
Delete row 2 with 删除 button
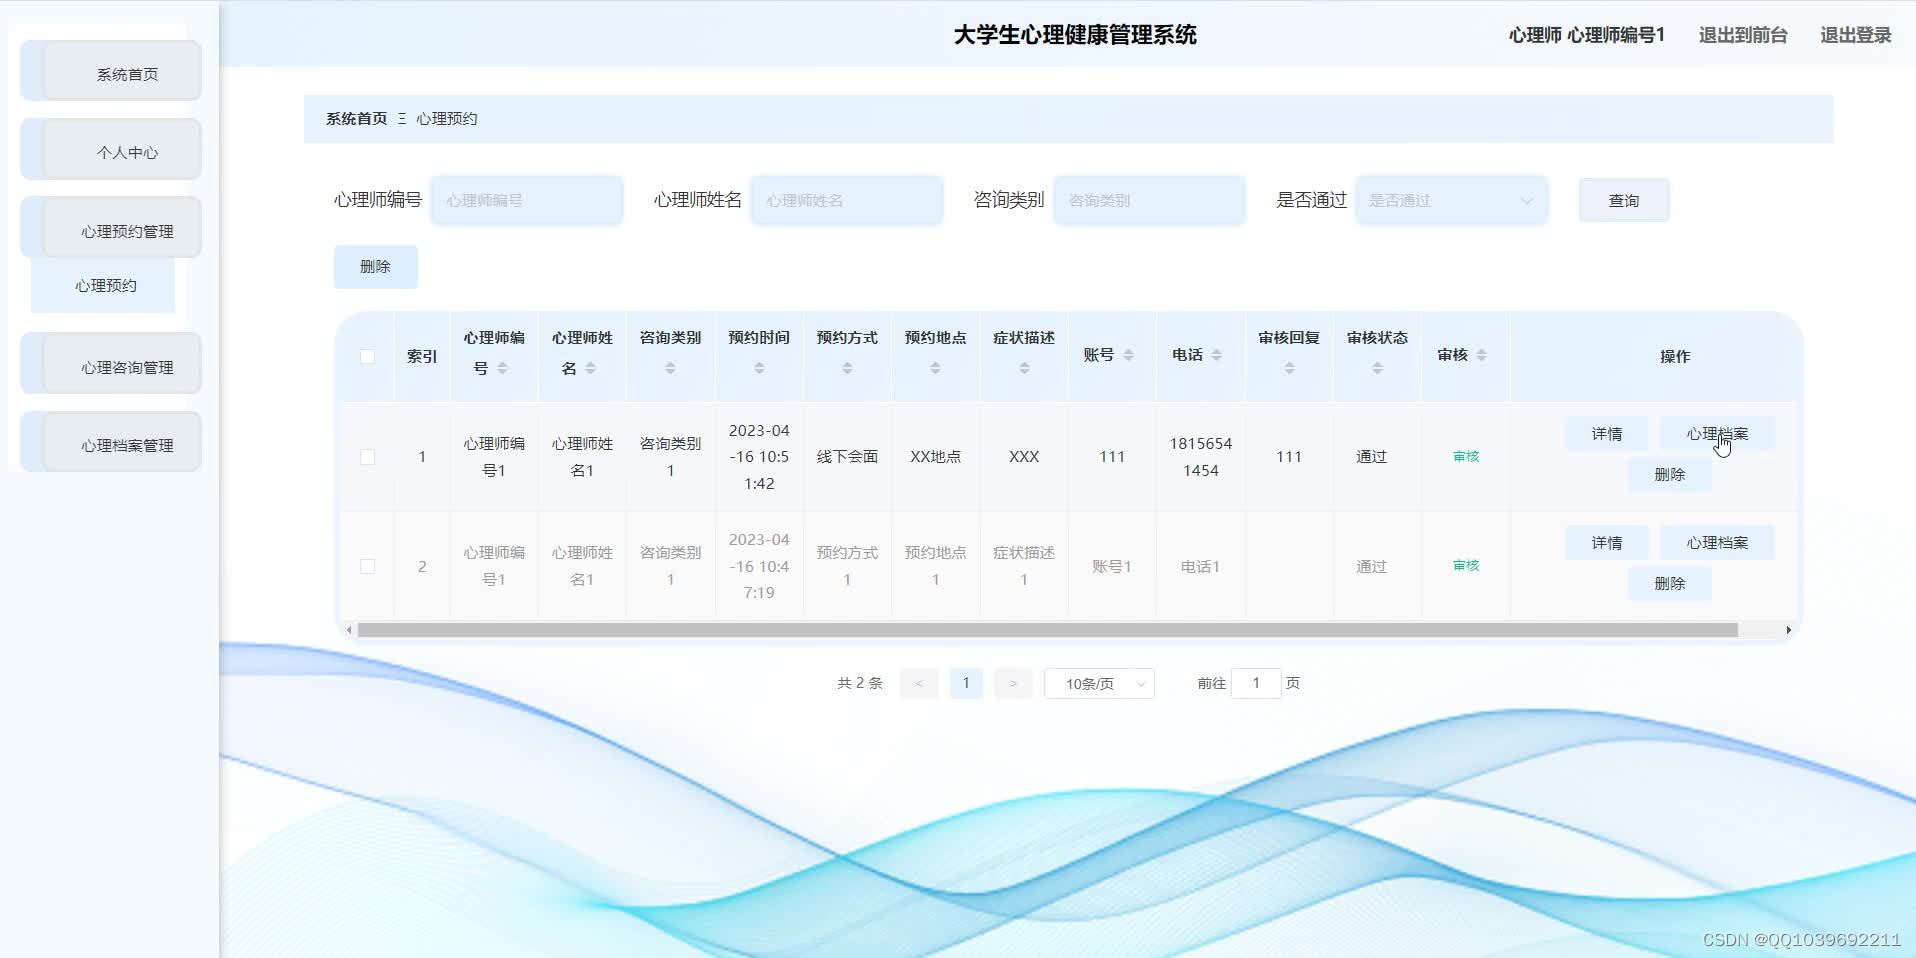point(1669,584)
